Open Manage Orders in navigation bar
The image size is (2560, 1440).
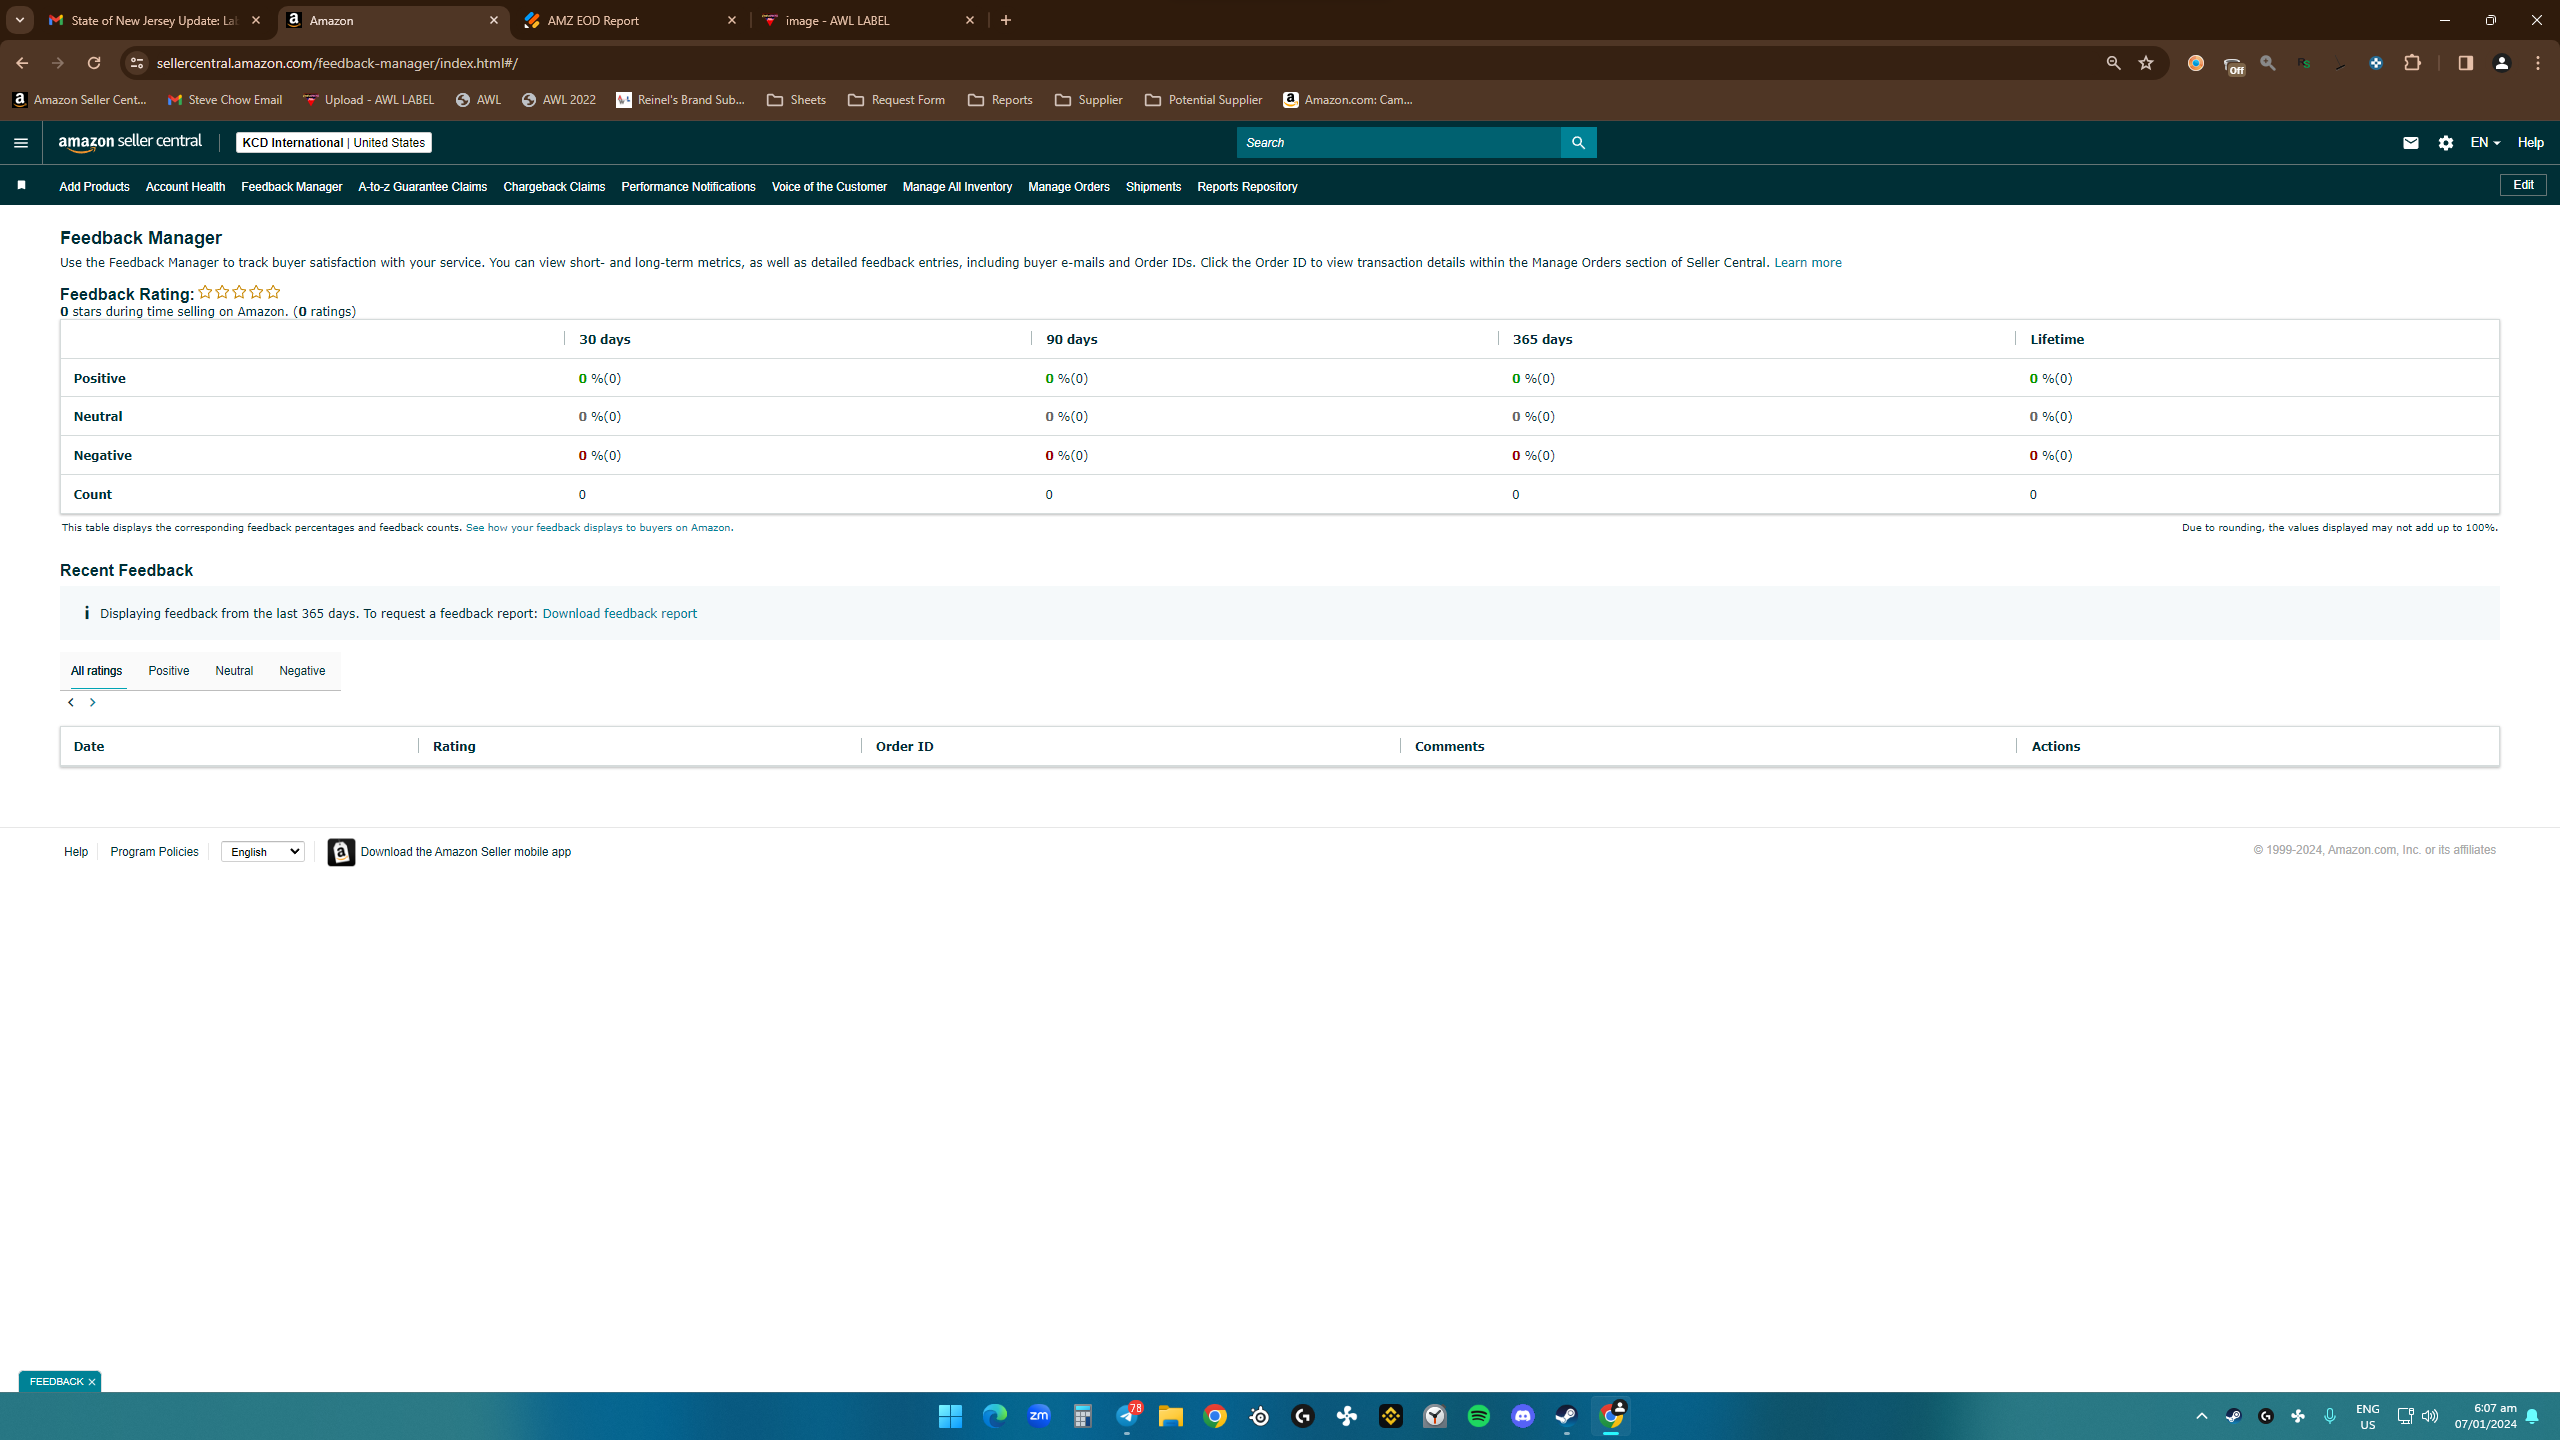pos(1068,187)
